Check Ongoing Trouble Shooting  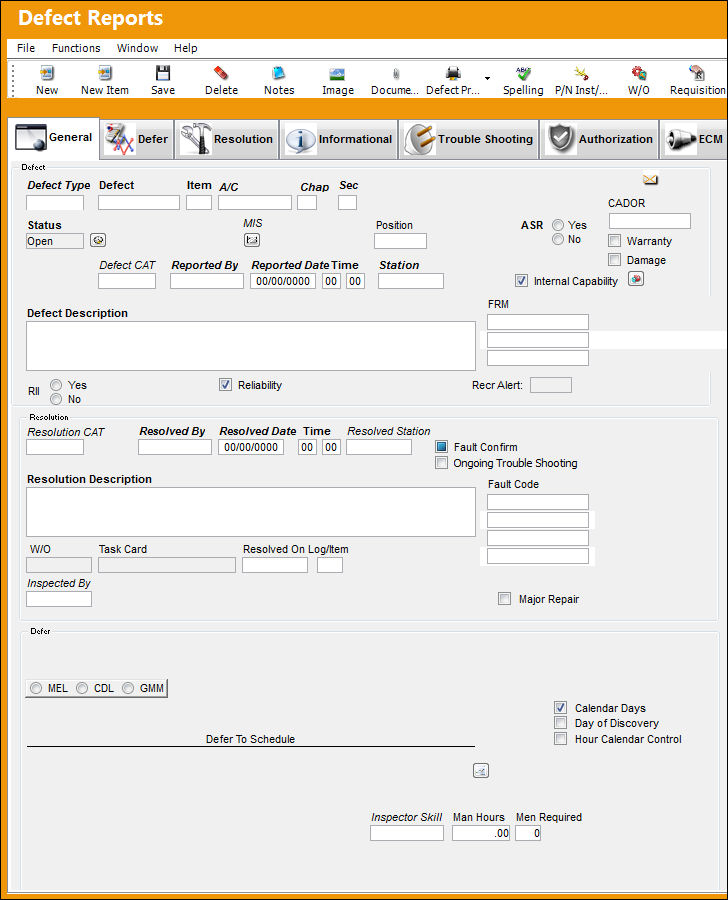click(441, 463)
